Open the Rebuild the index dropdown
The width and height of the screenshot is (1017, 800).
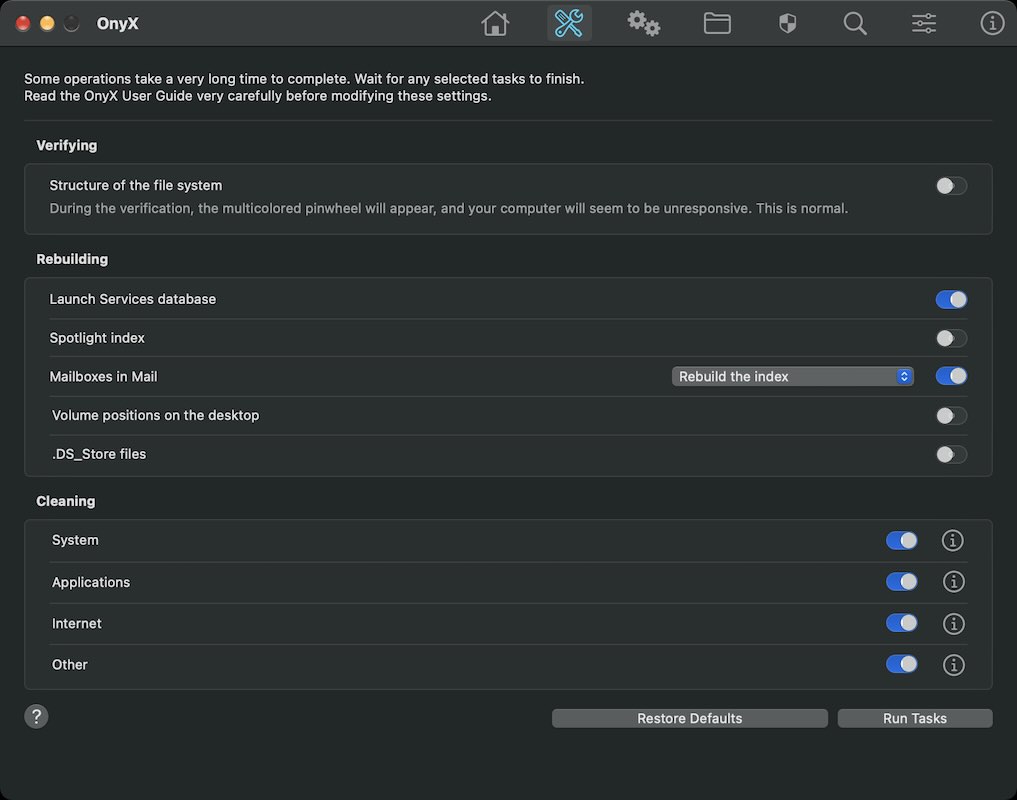pyautogui.click(x=793, y=376)
